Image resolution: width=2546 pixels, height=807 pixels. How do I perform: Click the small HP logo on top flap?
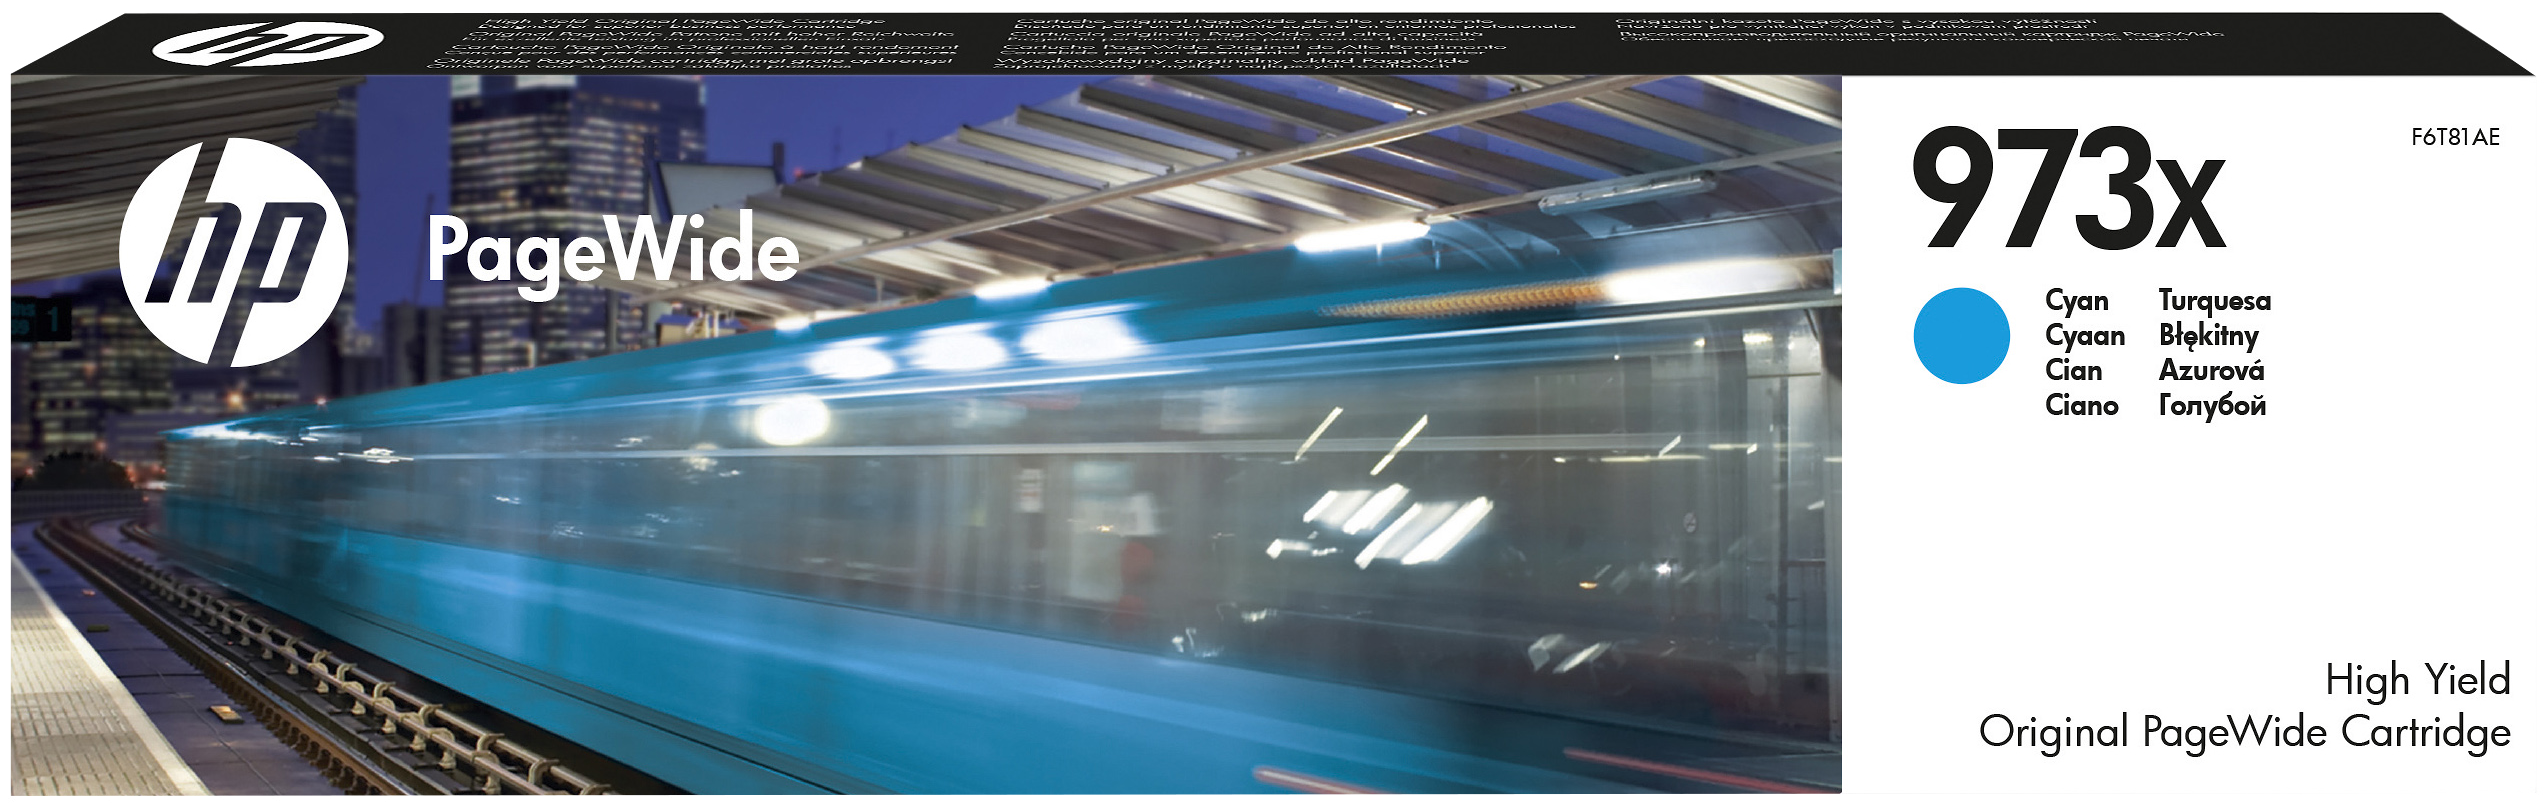(268, 42)
